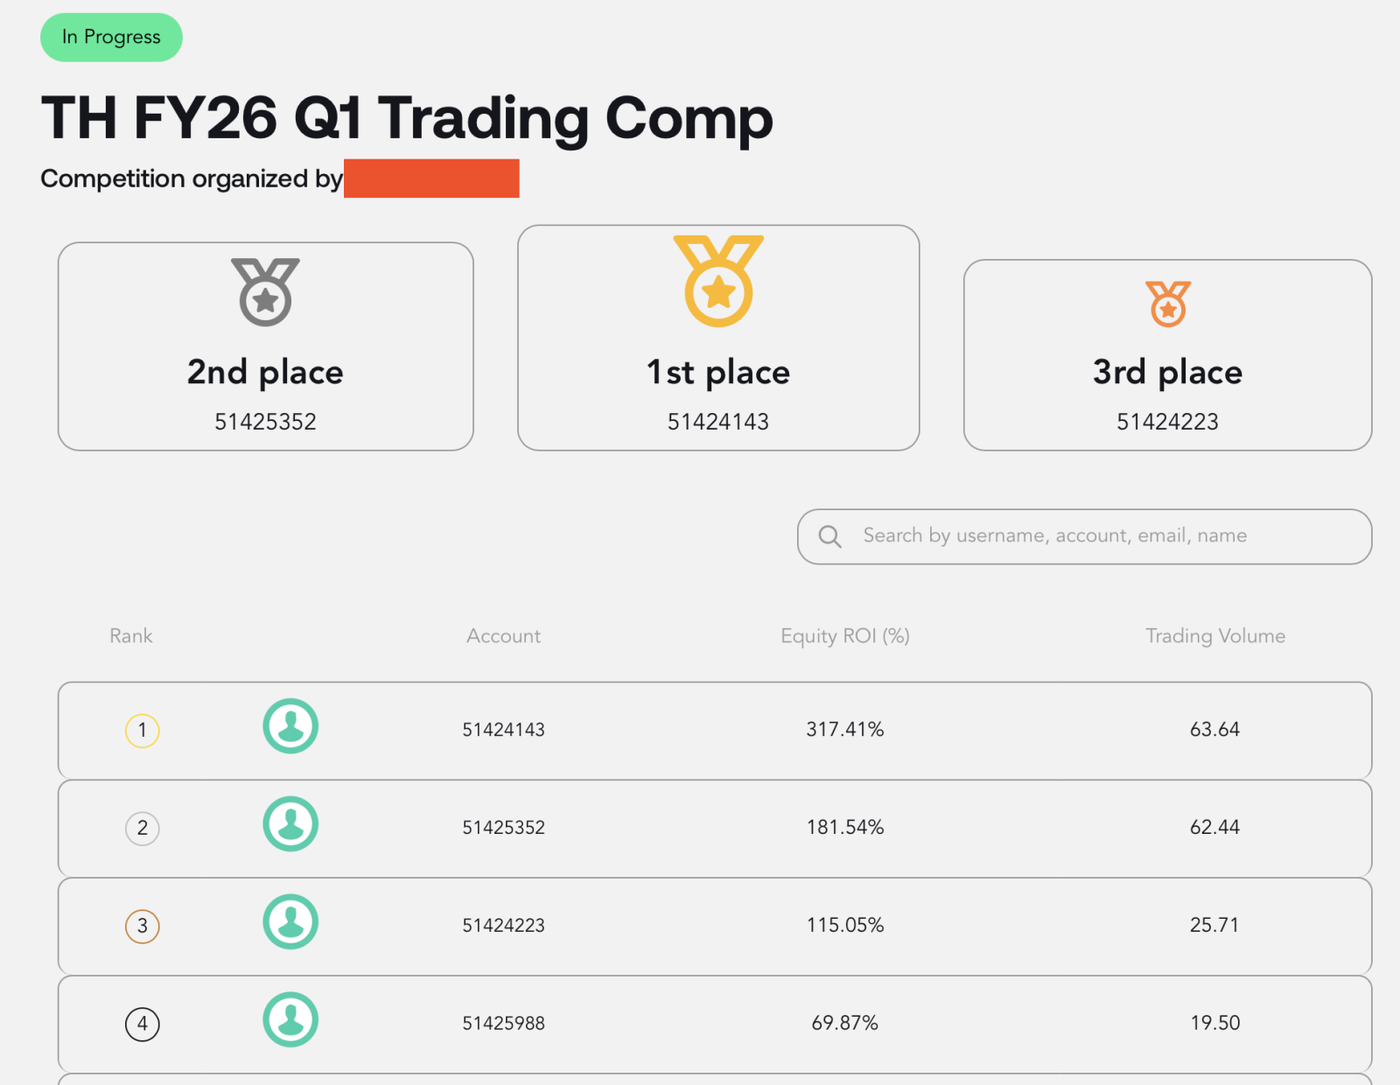Click avatar icon for account 51424143

click(291, 726)
